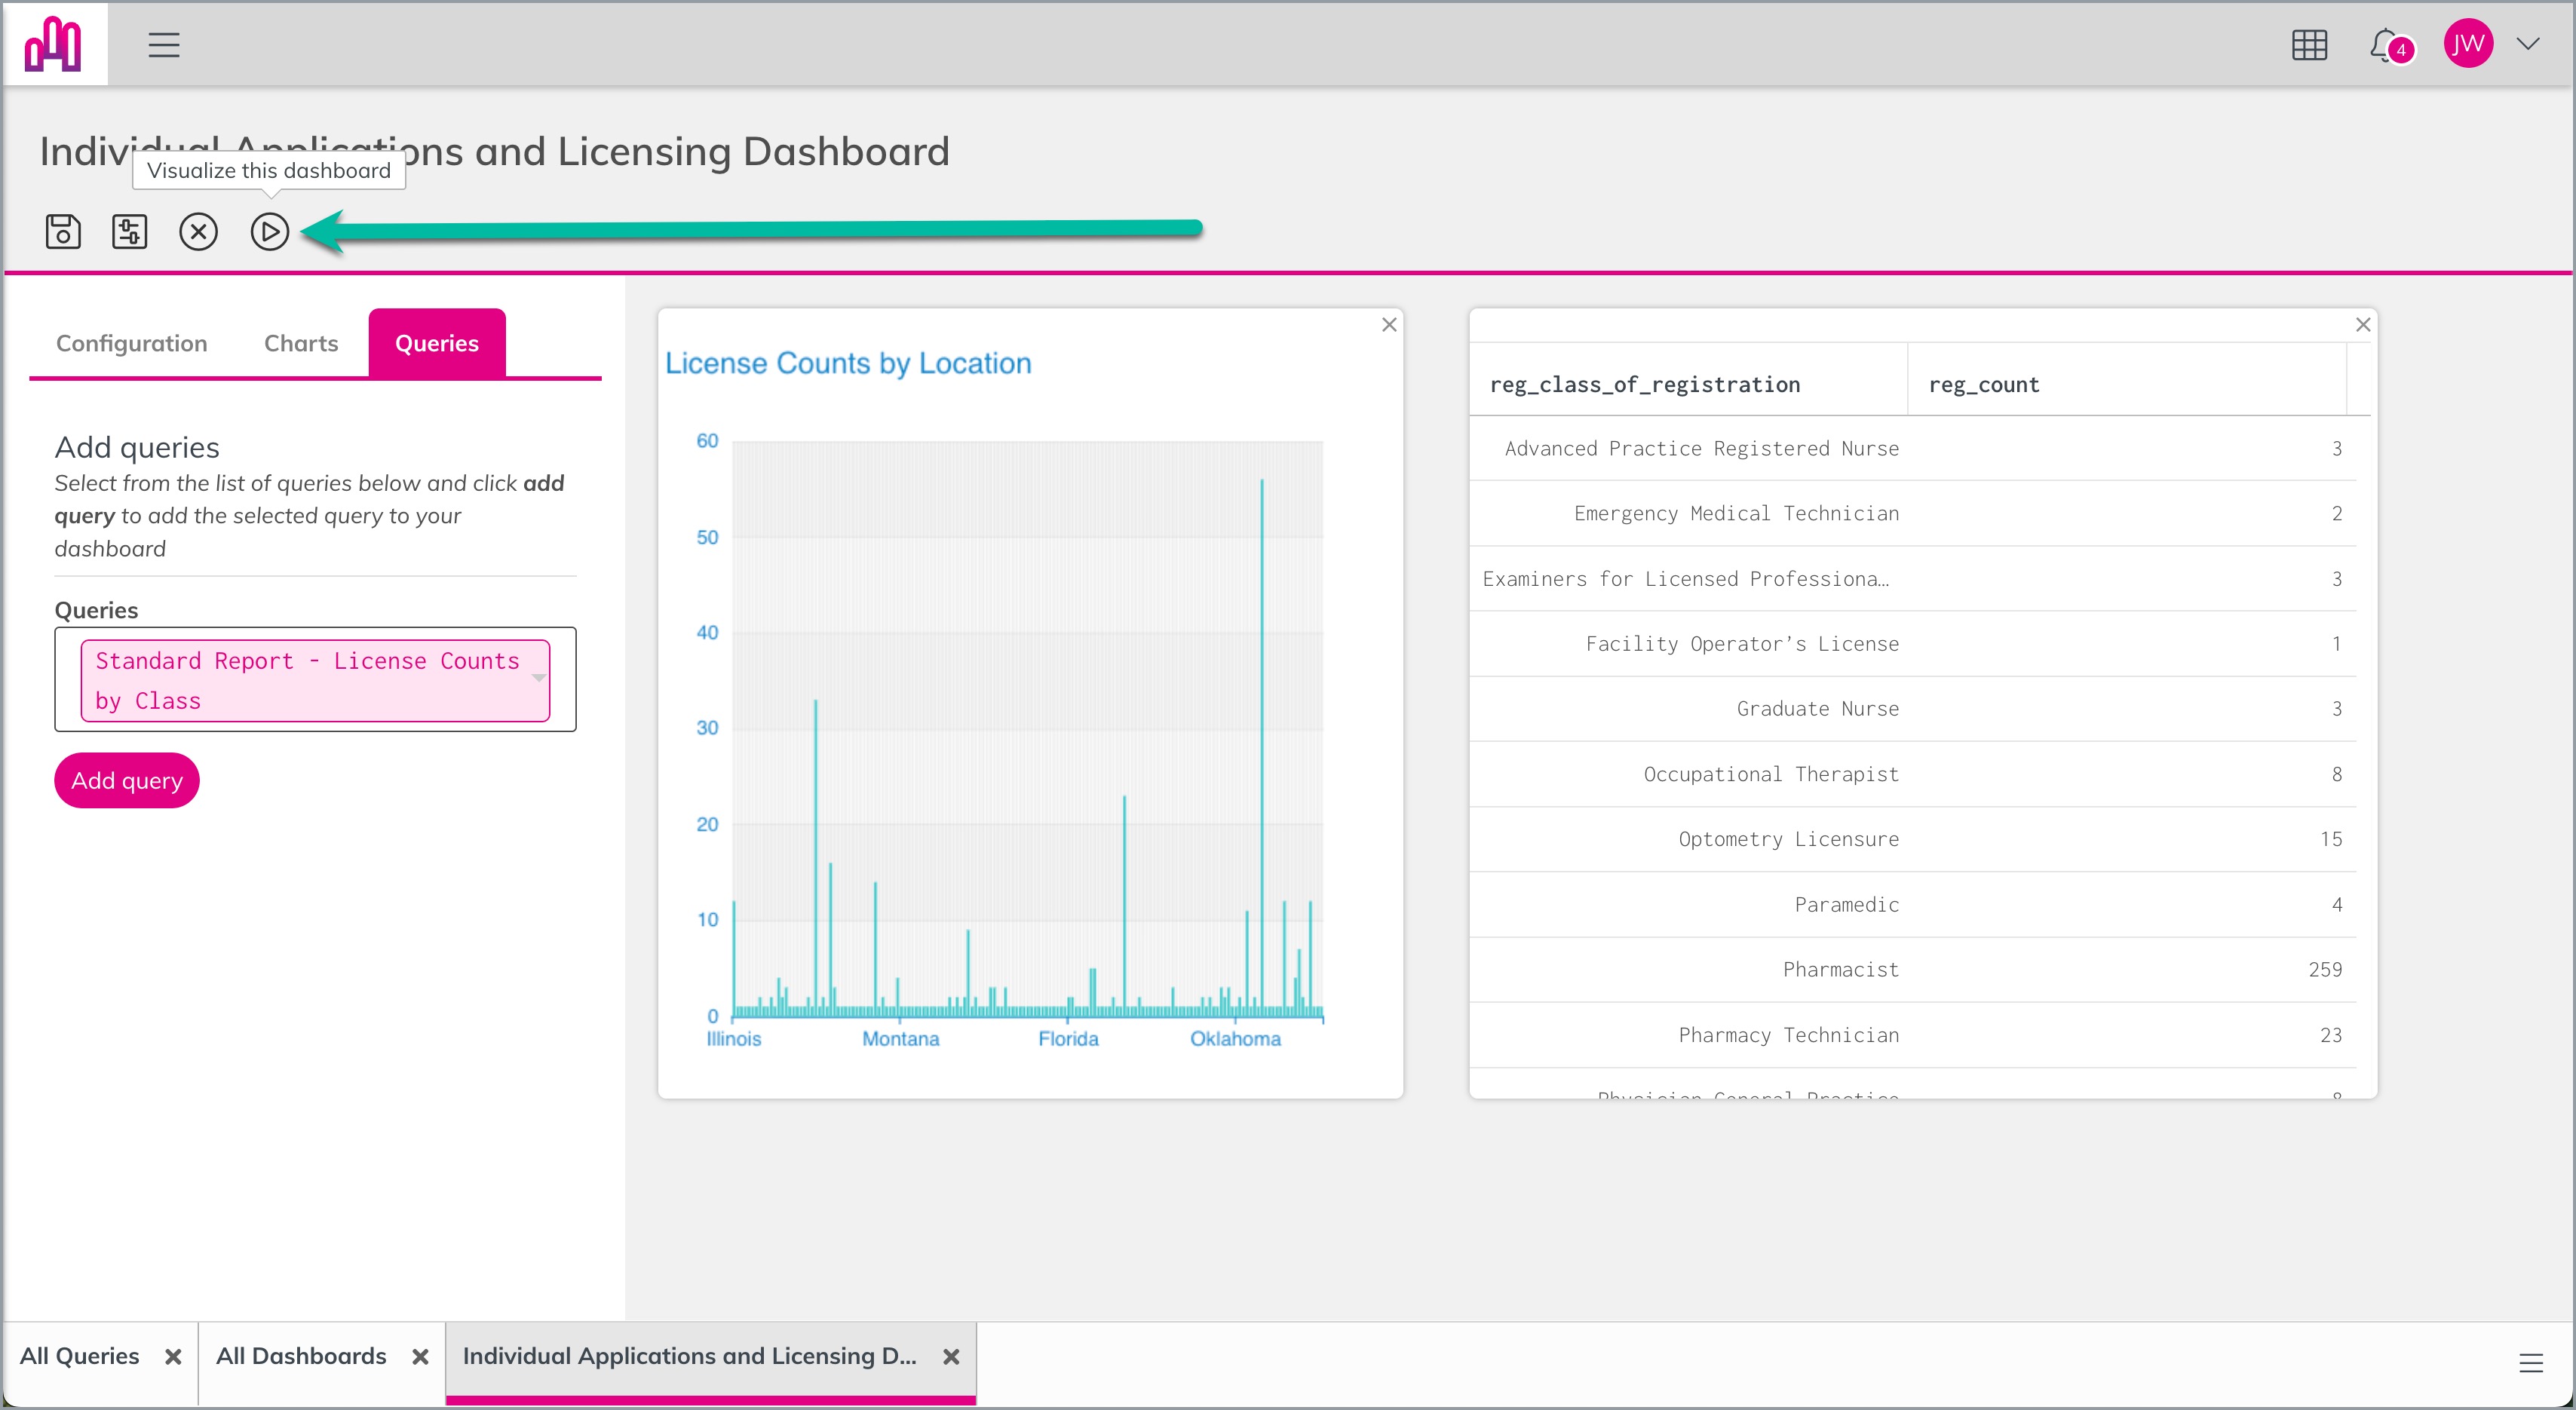The width and height of the screenshot is (2576, 1410).
Task: Select Optometry Licensure row
Action: pos(1912,839)
